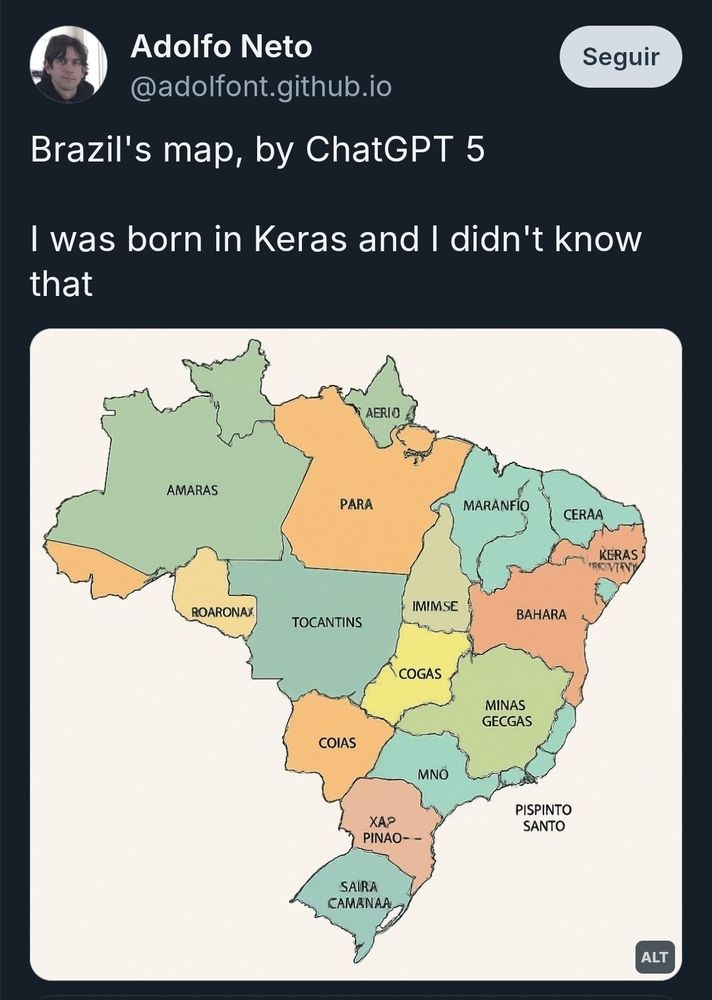Click the MINAS GECGAS region
Viewport: 712px width, 1000px height.
pos(507,713)
